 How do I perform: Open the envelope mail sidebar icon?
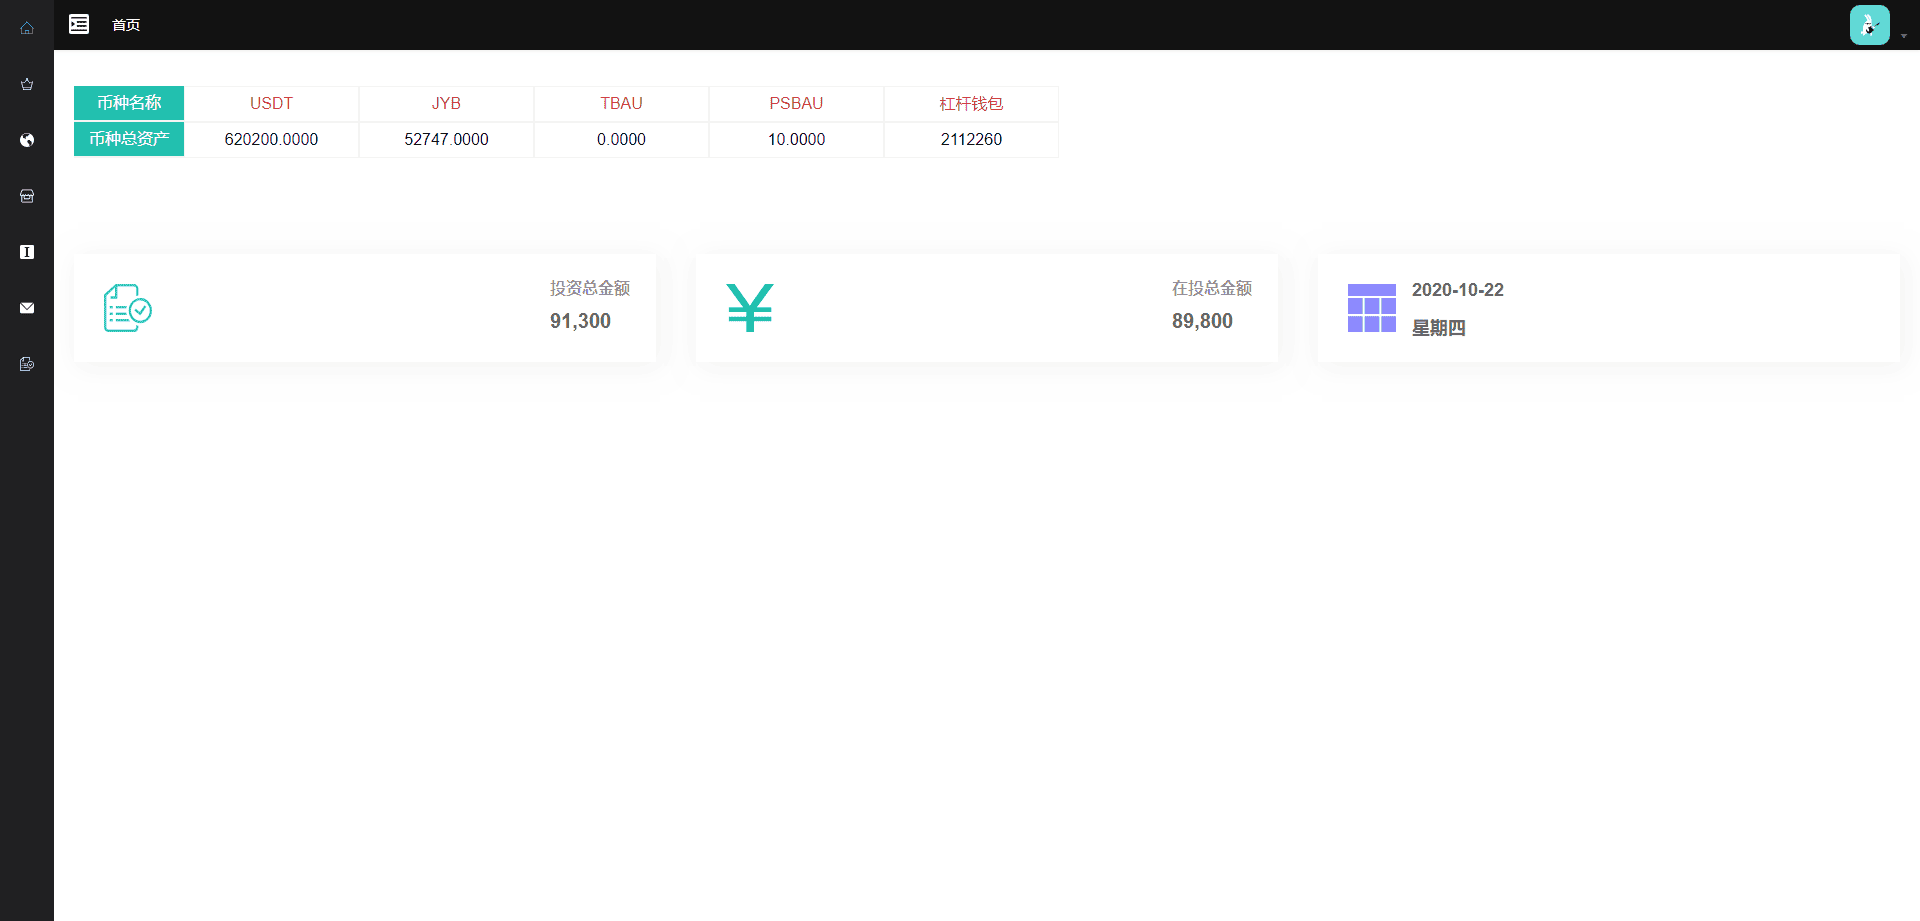coord(27,308)
